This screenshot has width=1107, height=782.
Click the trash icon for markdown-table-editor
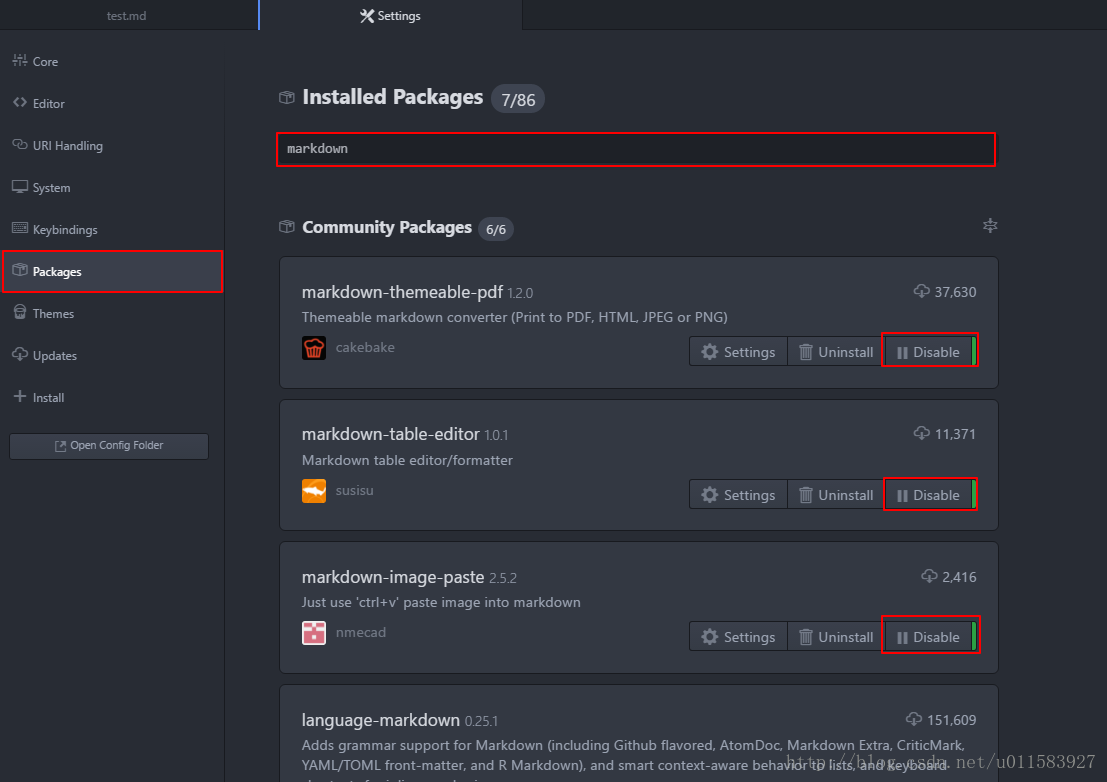(806, 495)
